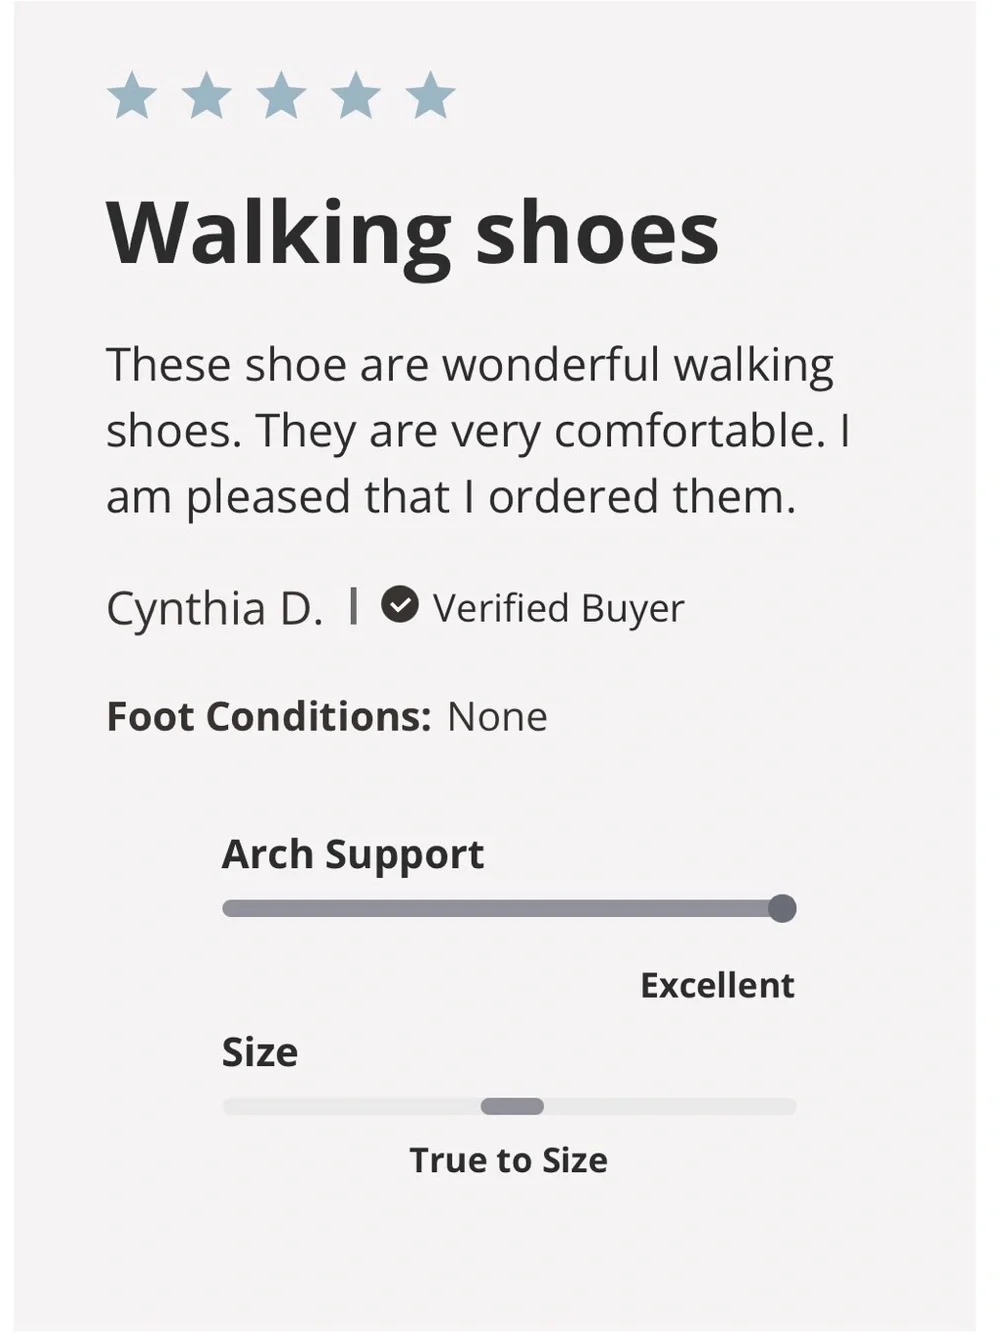Select the third rating star

click(281, 96)
